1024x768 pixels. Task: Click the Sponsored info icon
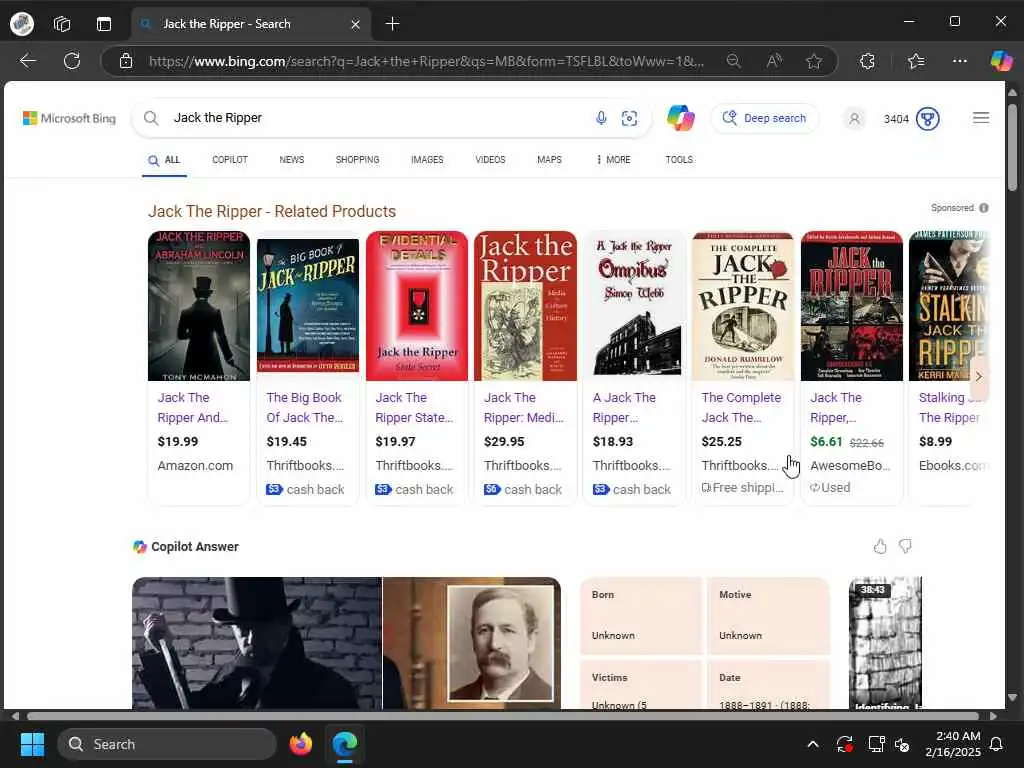984,208
